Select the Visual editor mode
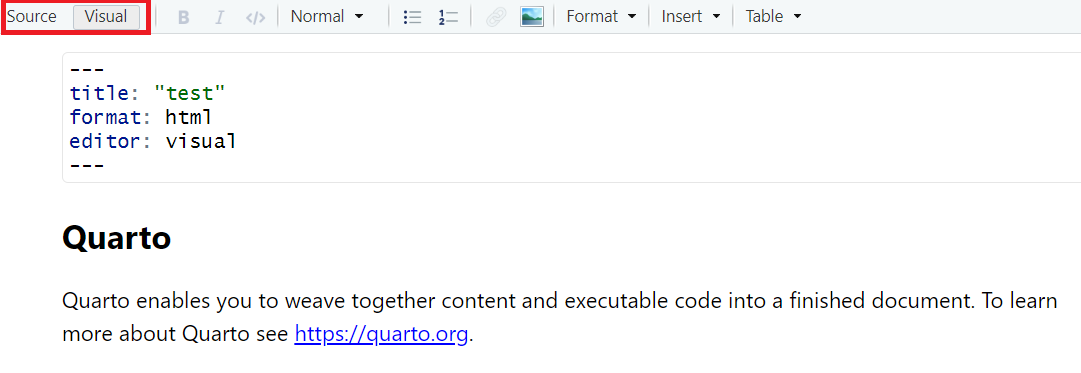1081x373 pixels. click(x=106, y=17)
